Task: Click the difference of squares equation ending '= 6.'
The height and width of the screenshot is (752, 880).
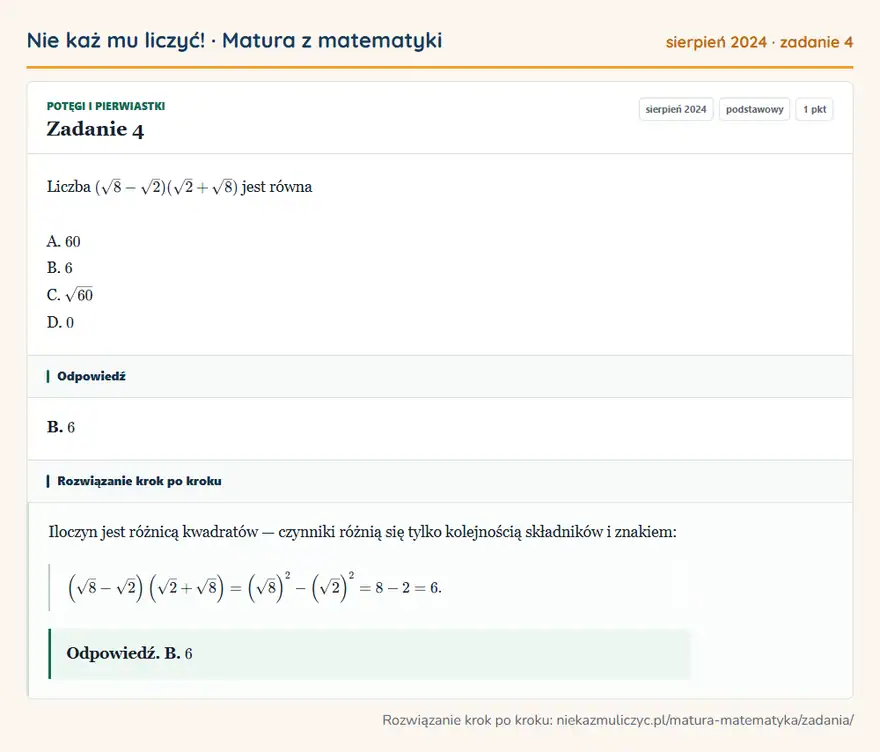Action: (x=255, y=588)
